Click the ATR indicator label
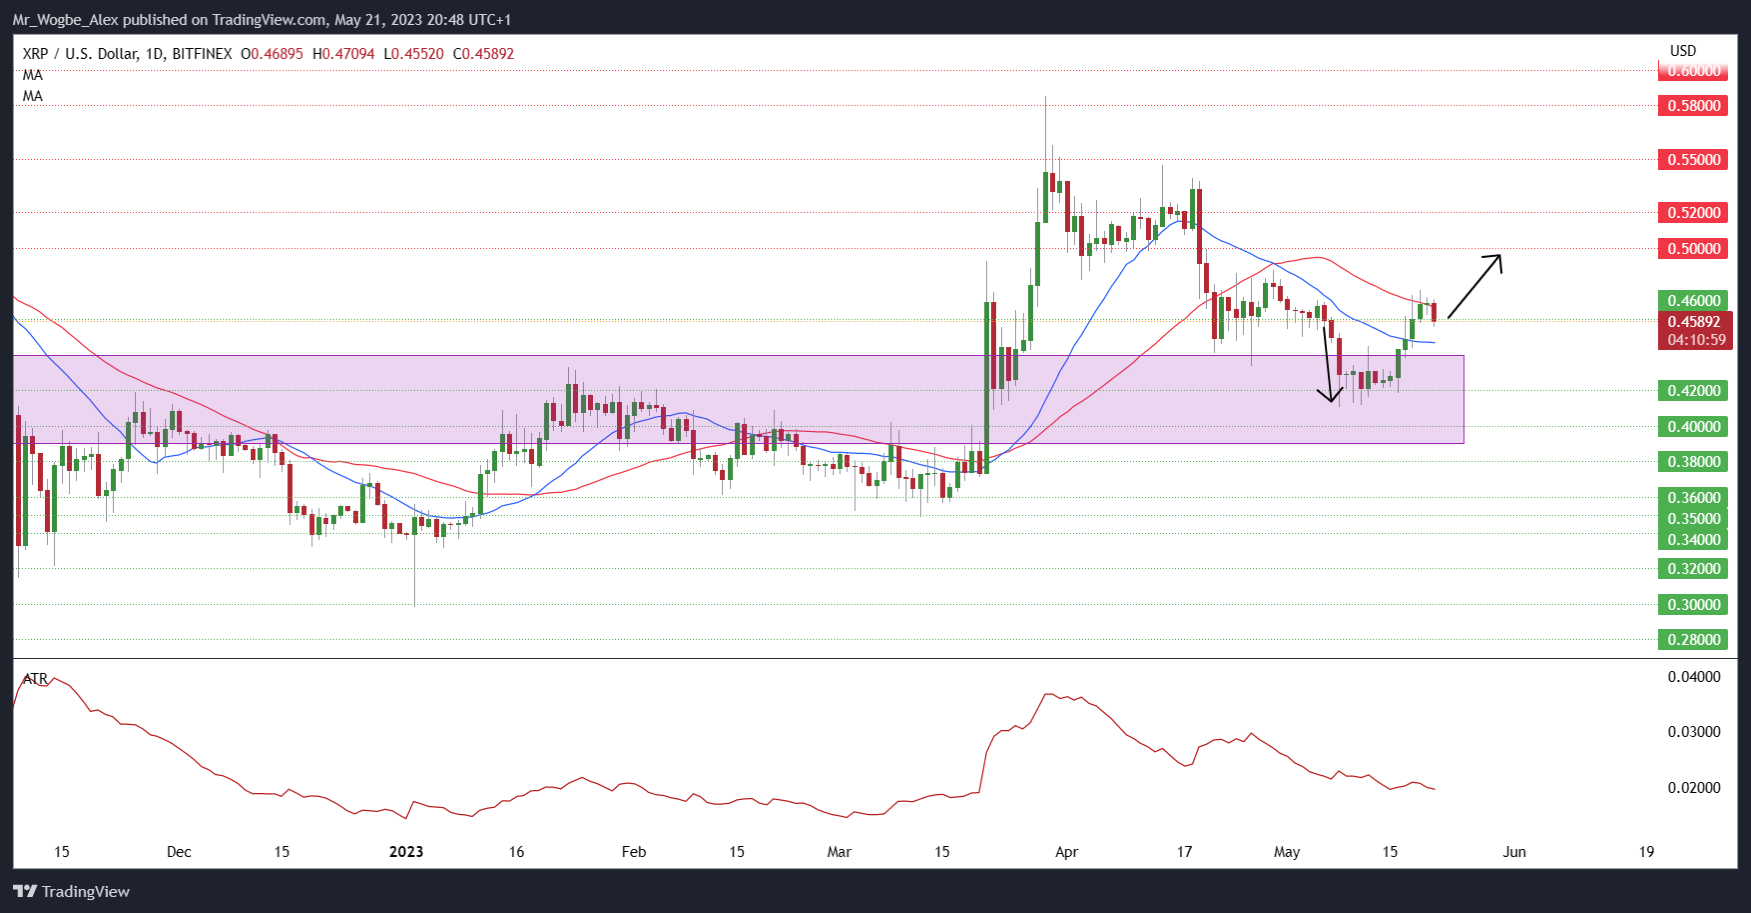This screenshot has height=913, width=1751. click(35, 679)
